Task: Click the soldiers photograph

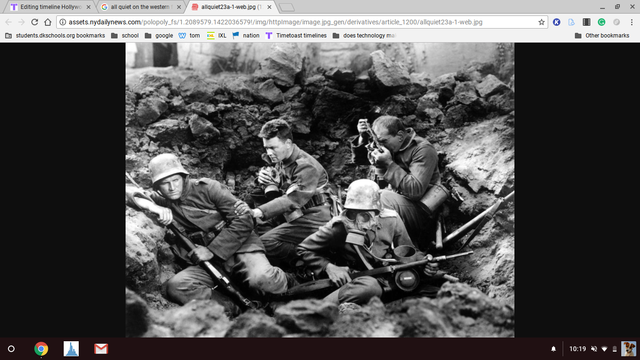Action: coord(320,190)
